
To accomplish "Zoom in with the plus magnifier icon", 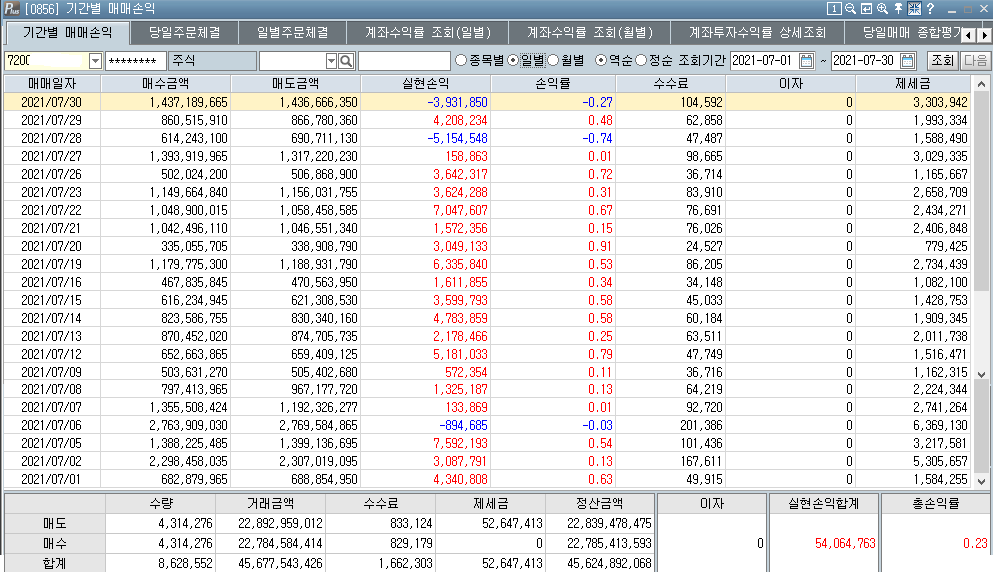I will [882, 9].
